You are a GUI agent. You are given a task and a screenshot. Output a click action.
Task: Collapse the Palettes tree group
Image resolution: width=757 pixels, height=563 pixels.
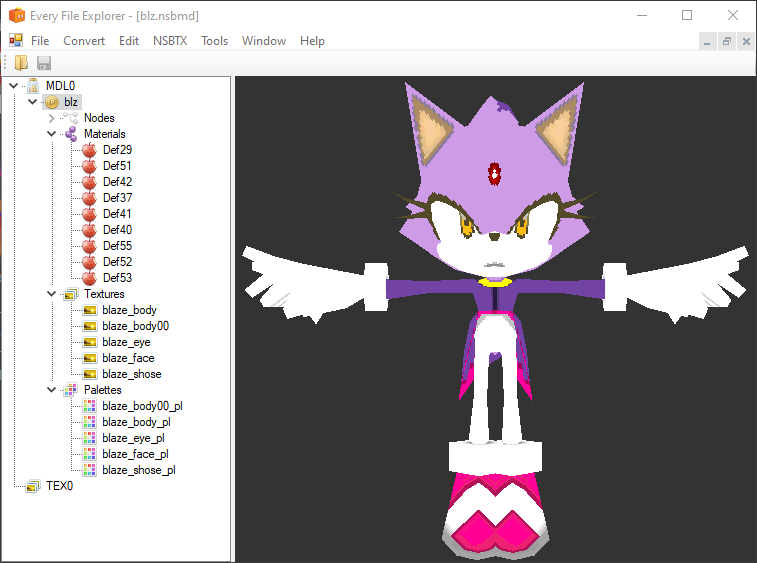pos(52,390)
